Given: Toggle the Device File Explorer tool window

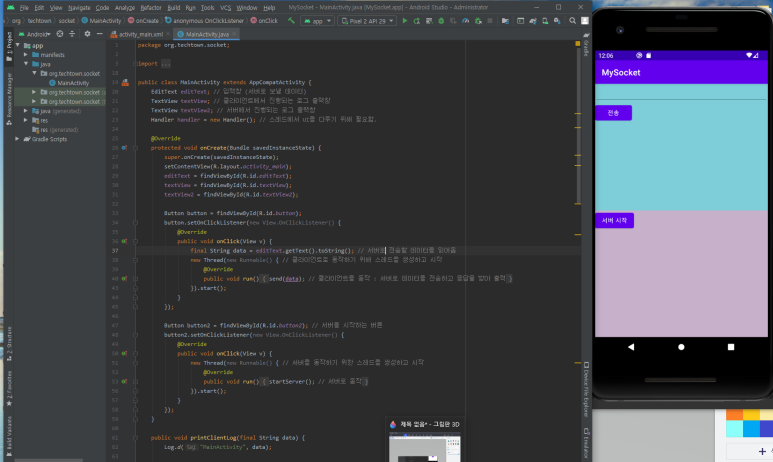Looking at the screenshot, I should pyautogui.click(x=586, y=389).
